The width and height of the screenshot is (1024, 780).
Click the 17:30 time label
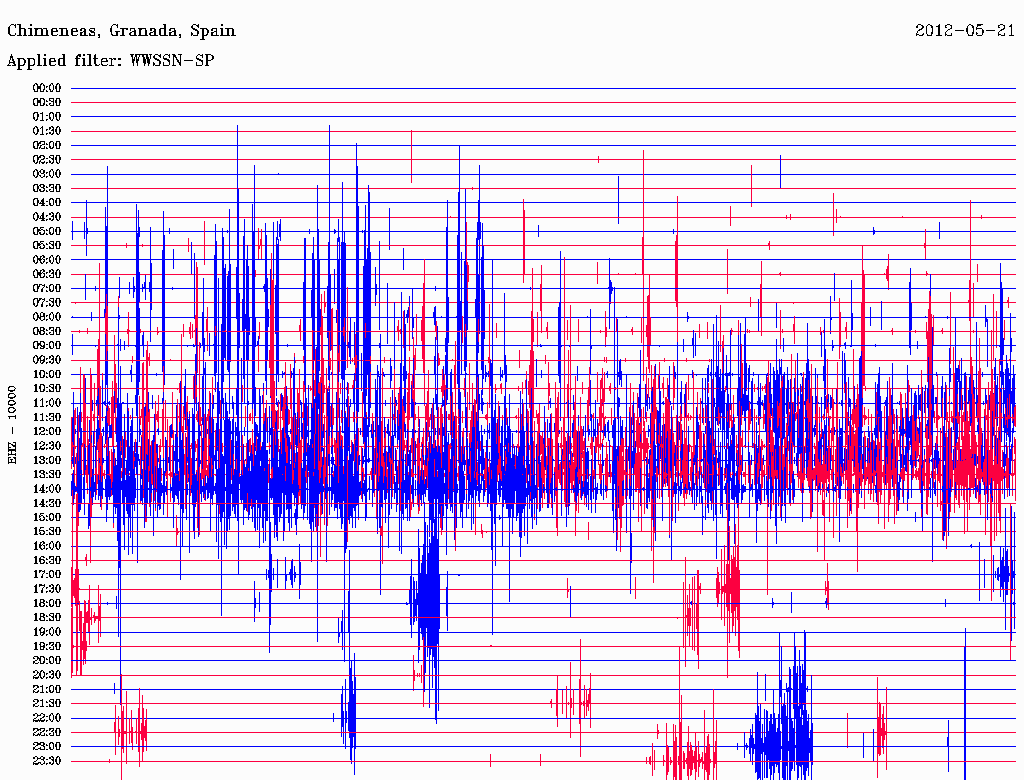click(47, 589)
